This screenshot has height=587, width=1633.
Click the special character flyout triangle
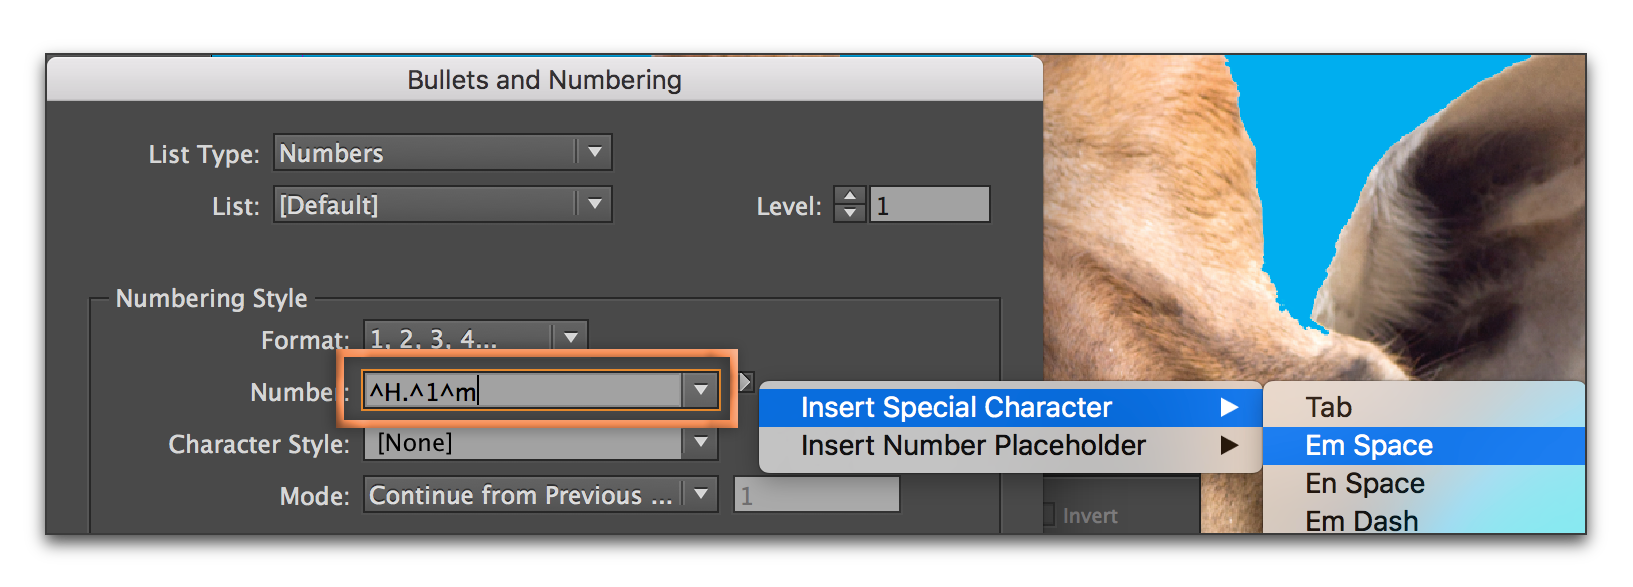coord(745,382)
